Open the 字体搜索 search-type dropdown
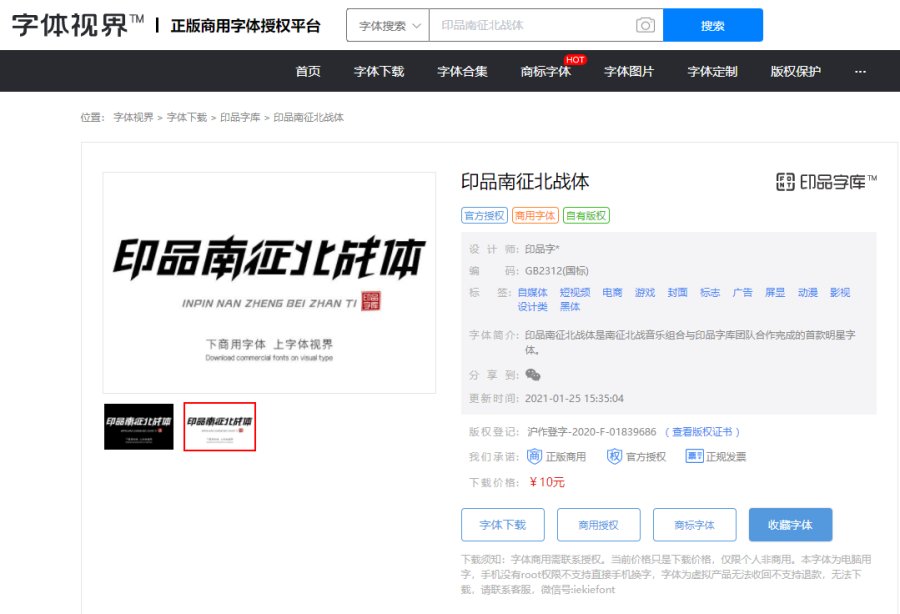 coord(385,24)
